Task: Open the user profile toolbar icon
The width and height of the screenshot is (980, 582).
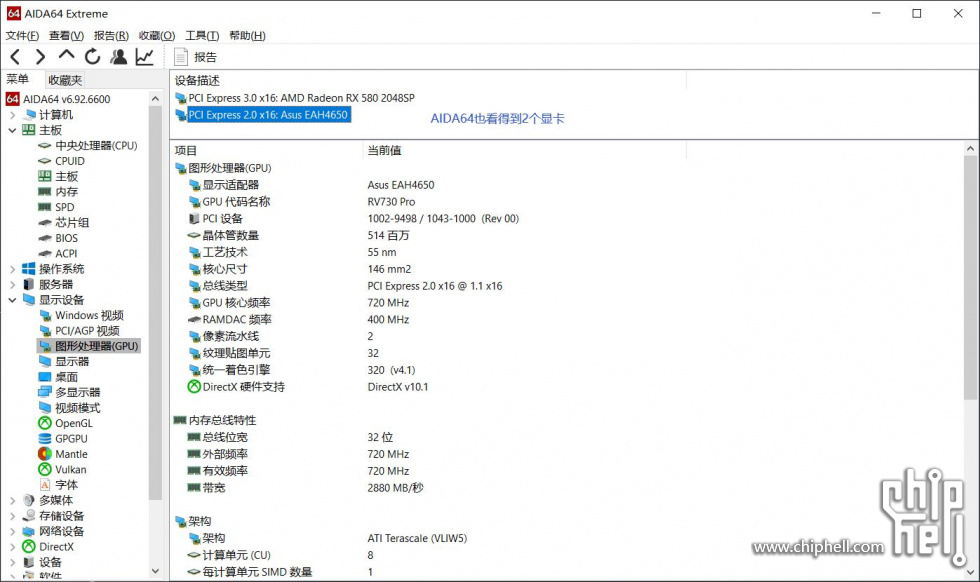Action: pos(118,57)
